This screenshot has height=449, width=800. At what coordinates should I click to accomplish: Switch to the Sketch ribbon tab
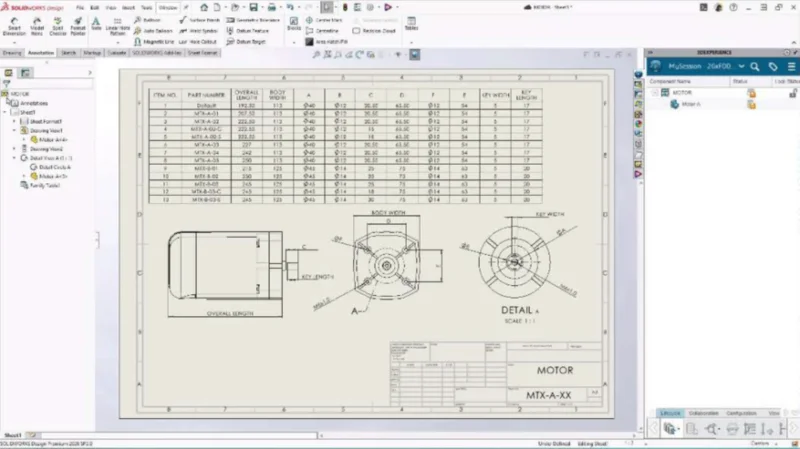(68, 53)
